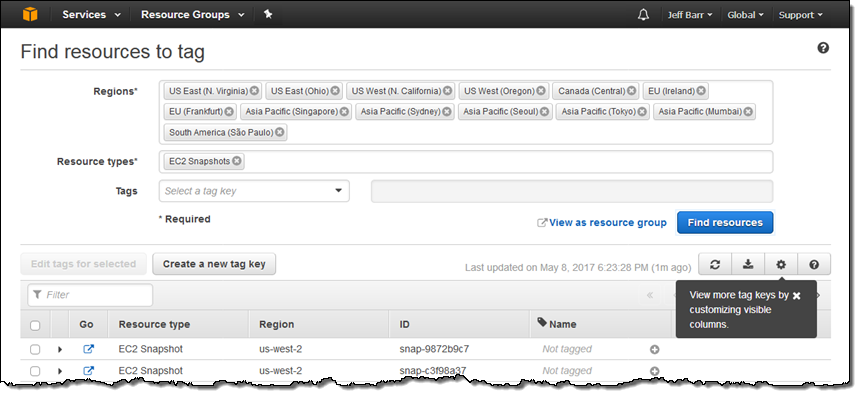This screenshot has height=396, width=860.
Task: Expand the snap-c3f98a37 row details
Action: coord(60,371)
